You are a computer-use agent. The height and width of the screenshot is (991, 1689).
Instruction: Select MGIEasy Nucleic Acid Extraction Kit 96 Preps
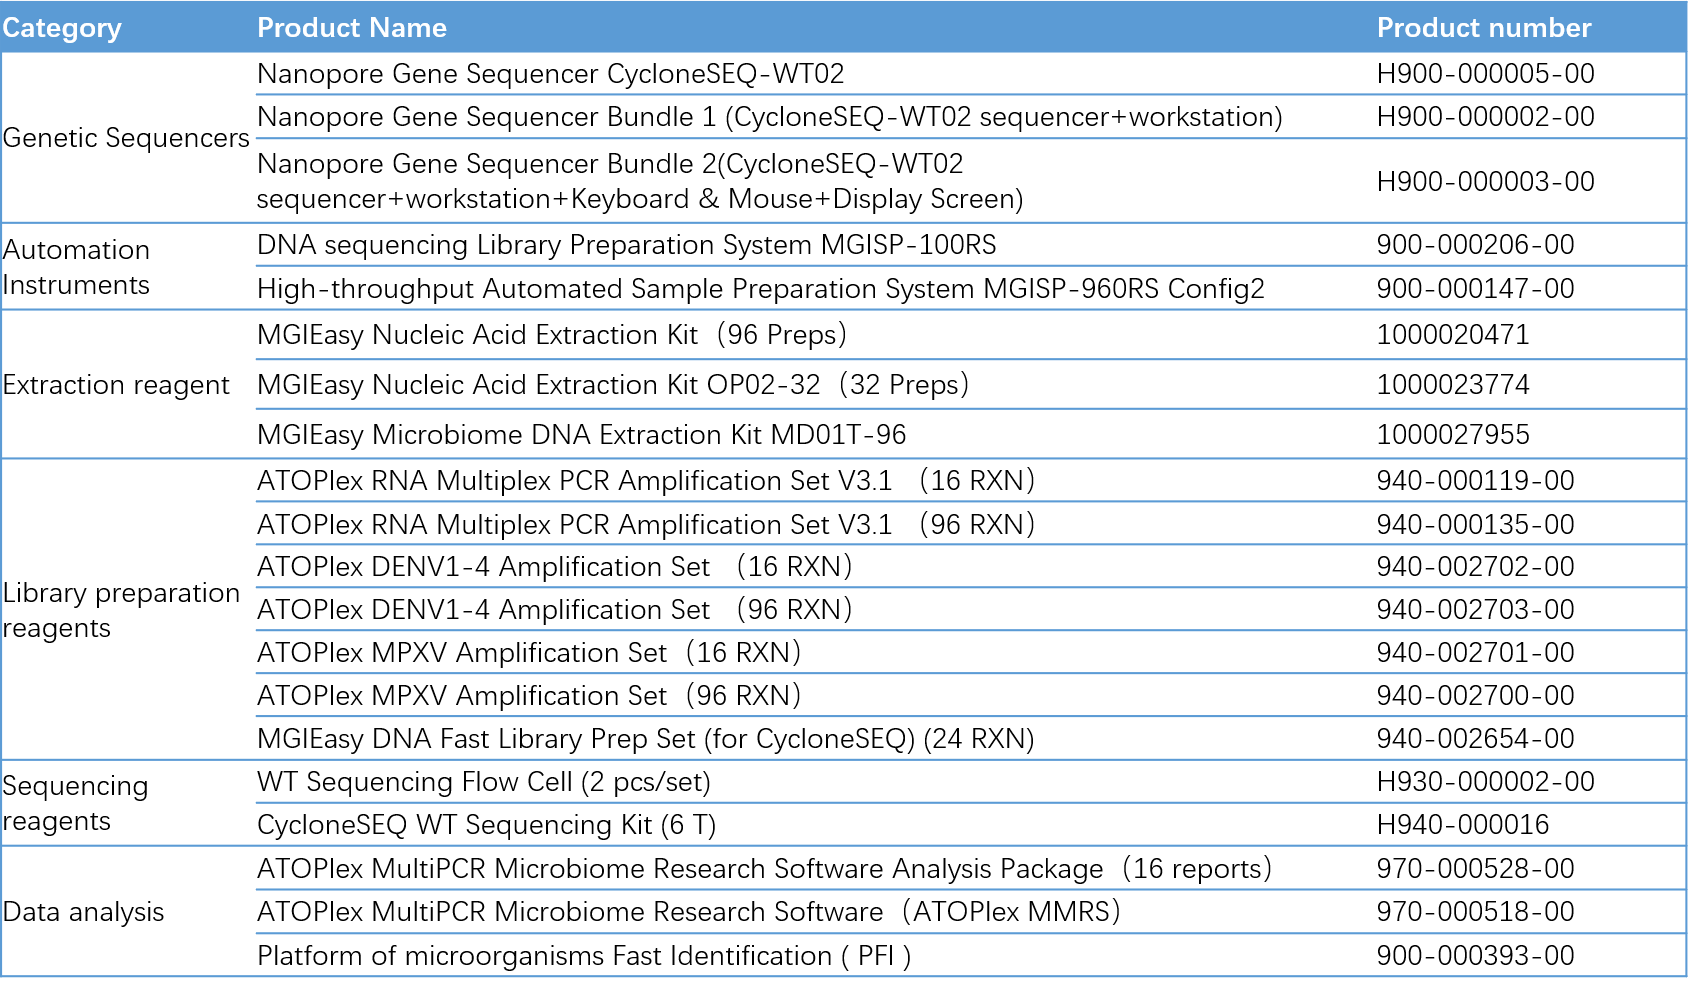coord(552,335)
